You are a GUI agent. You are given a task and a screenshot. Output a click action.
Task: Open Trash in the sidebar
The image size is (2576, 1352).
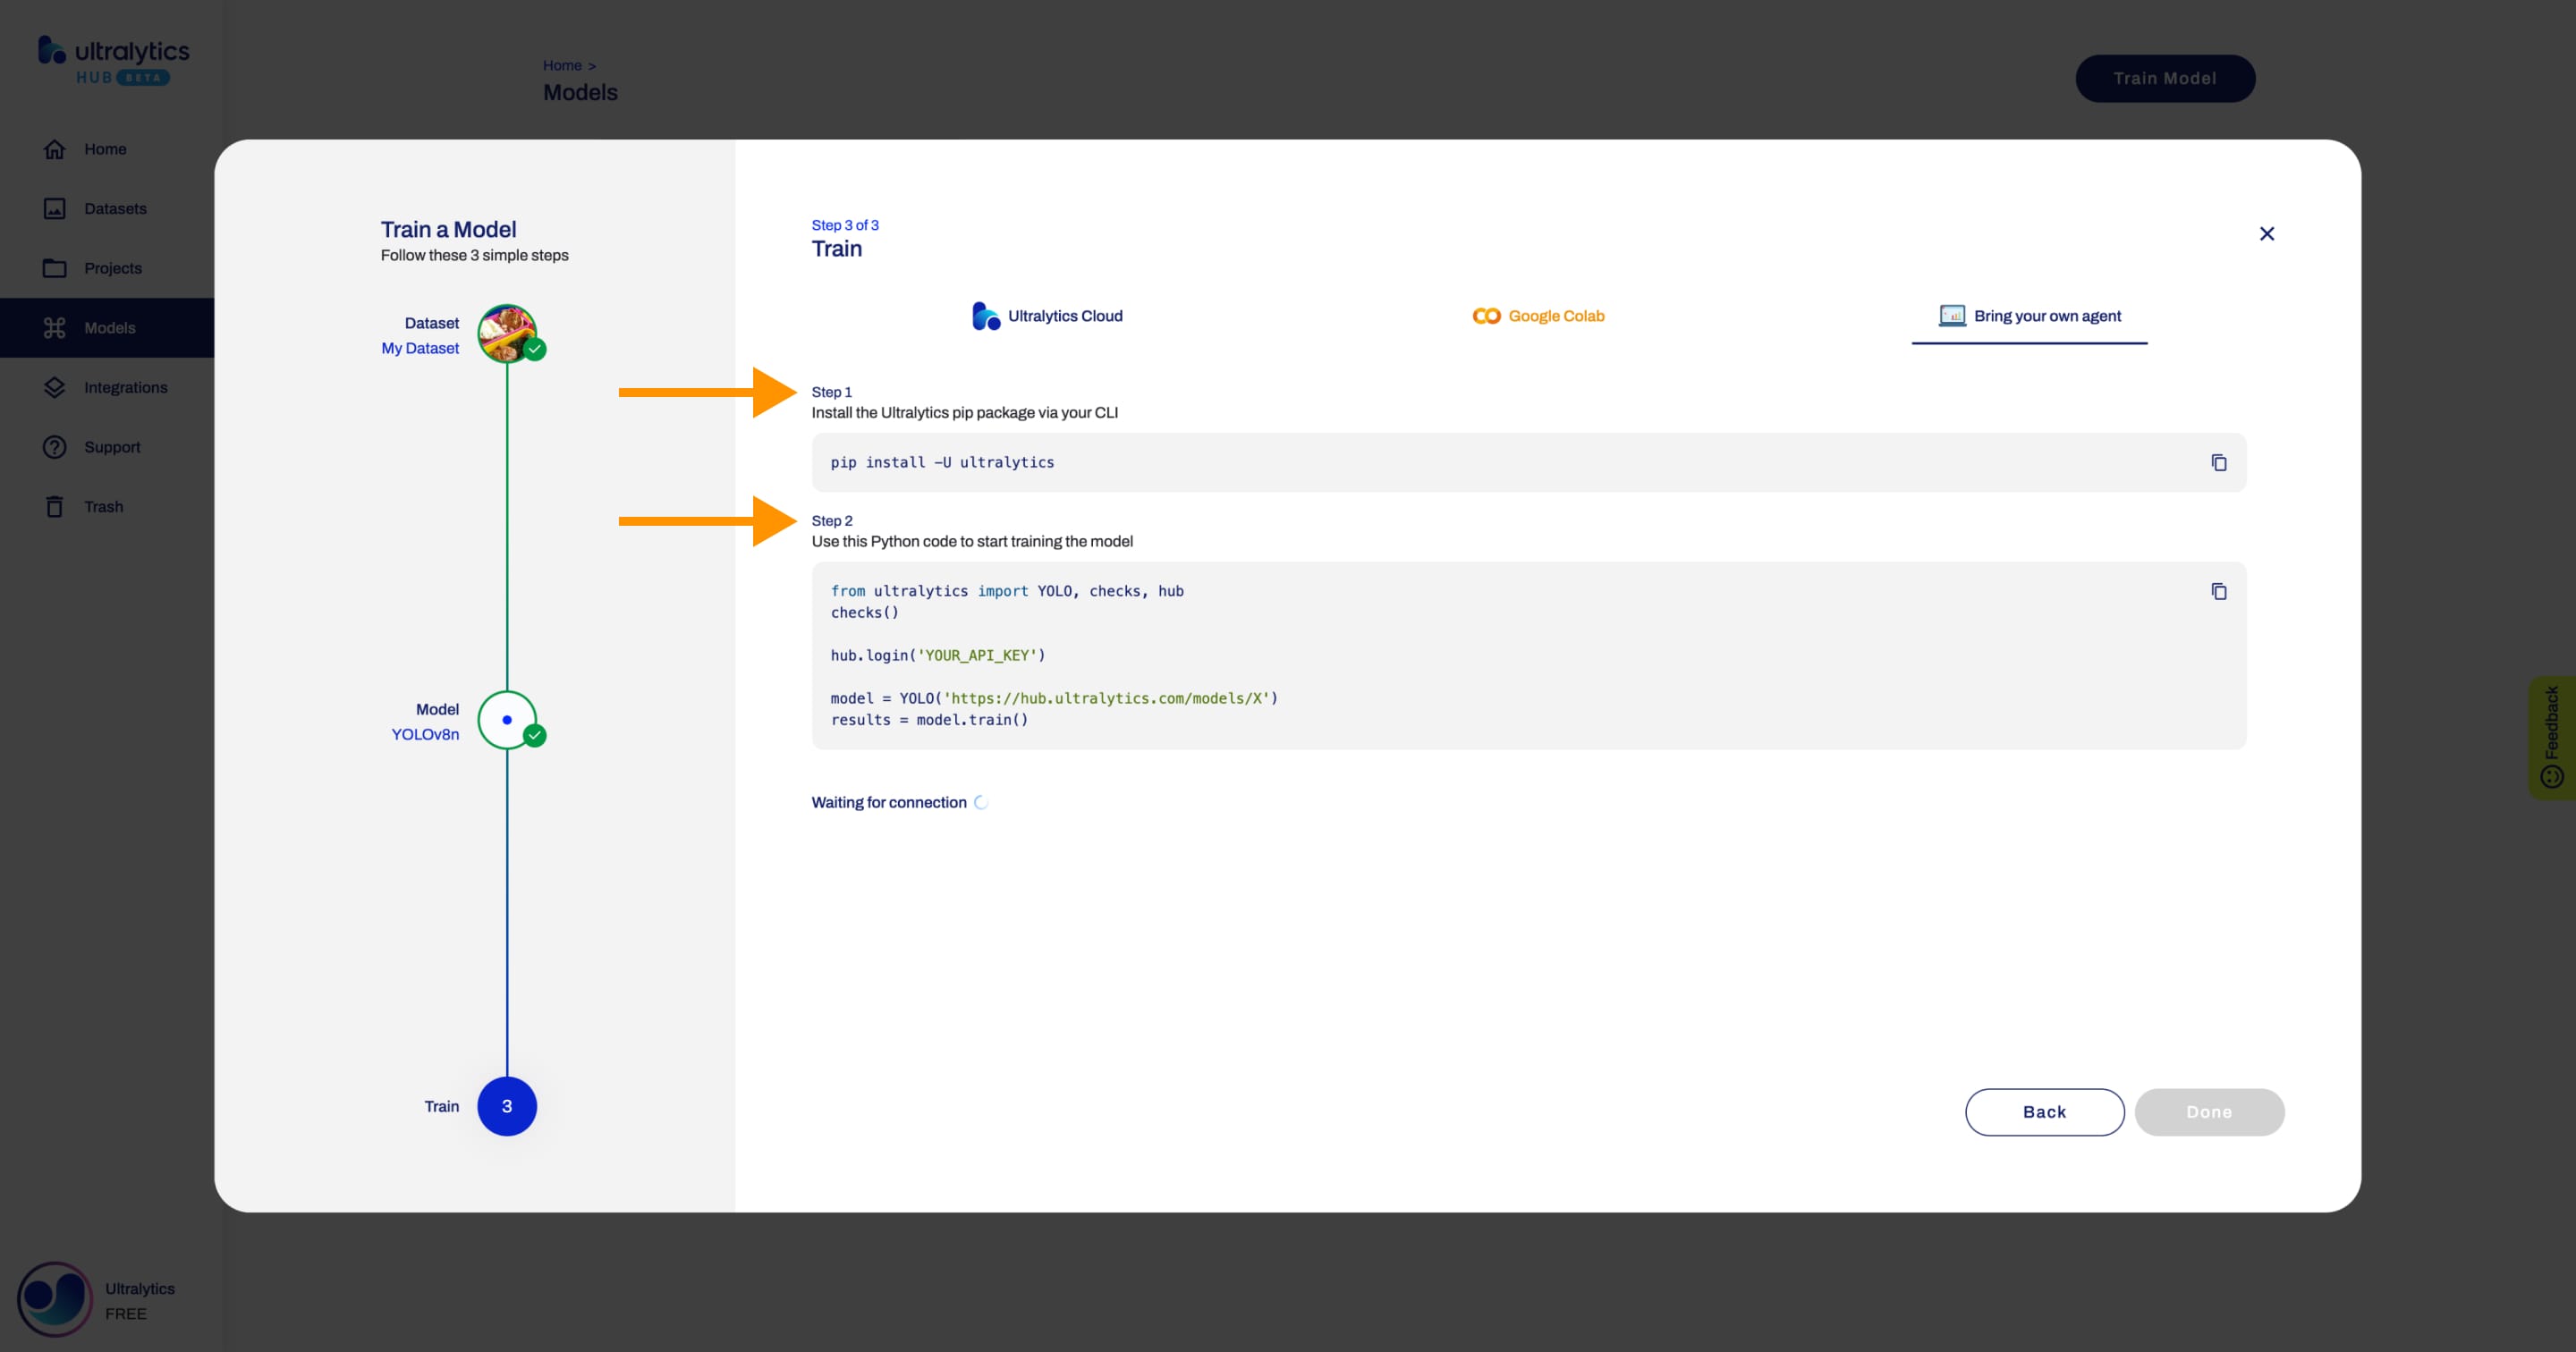[x=102, y=507]
